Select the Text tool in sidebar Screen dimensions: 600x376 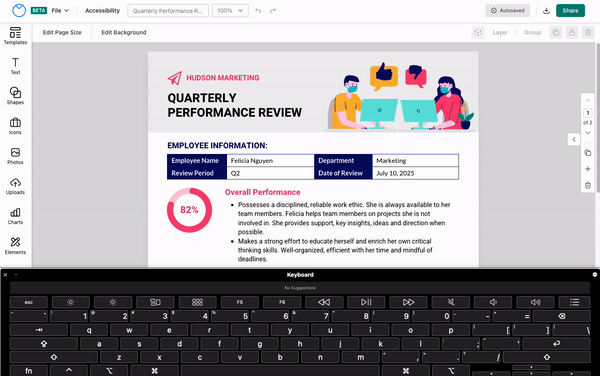(x=15, y=66)
